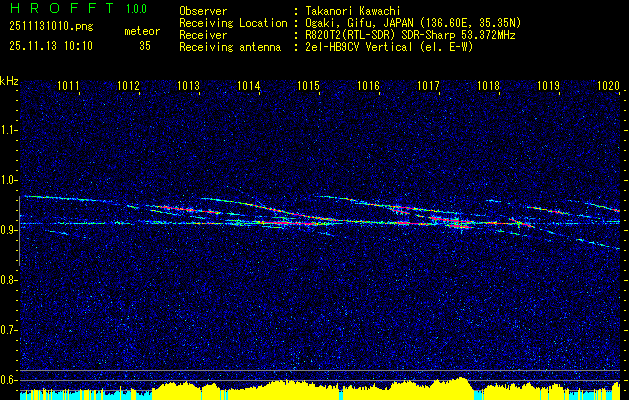Click the 2el-HB9CV Vertical antenna text

click(389, 47)
